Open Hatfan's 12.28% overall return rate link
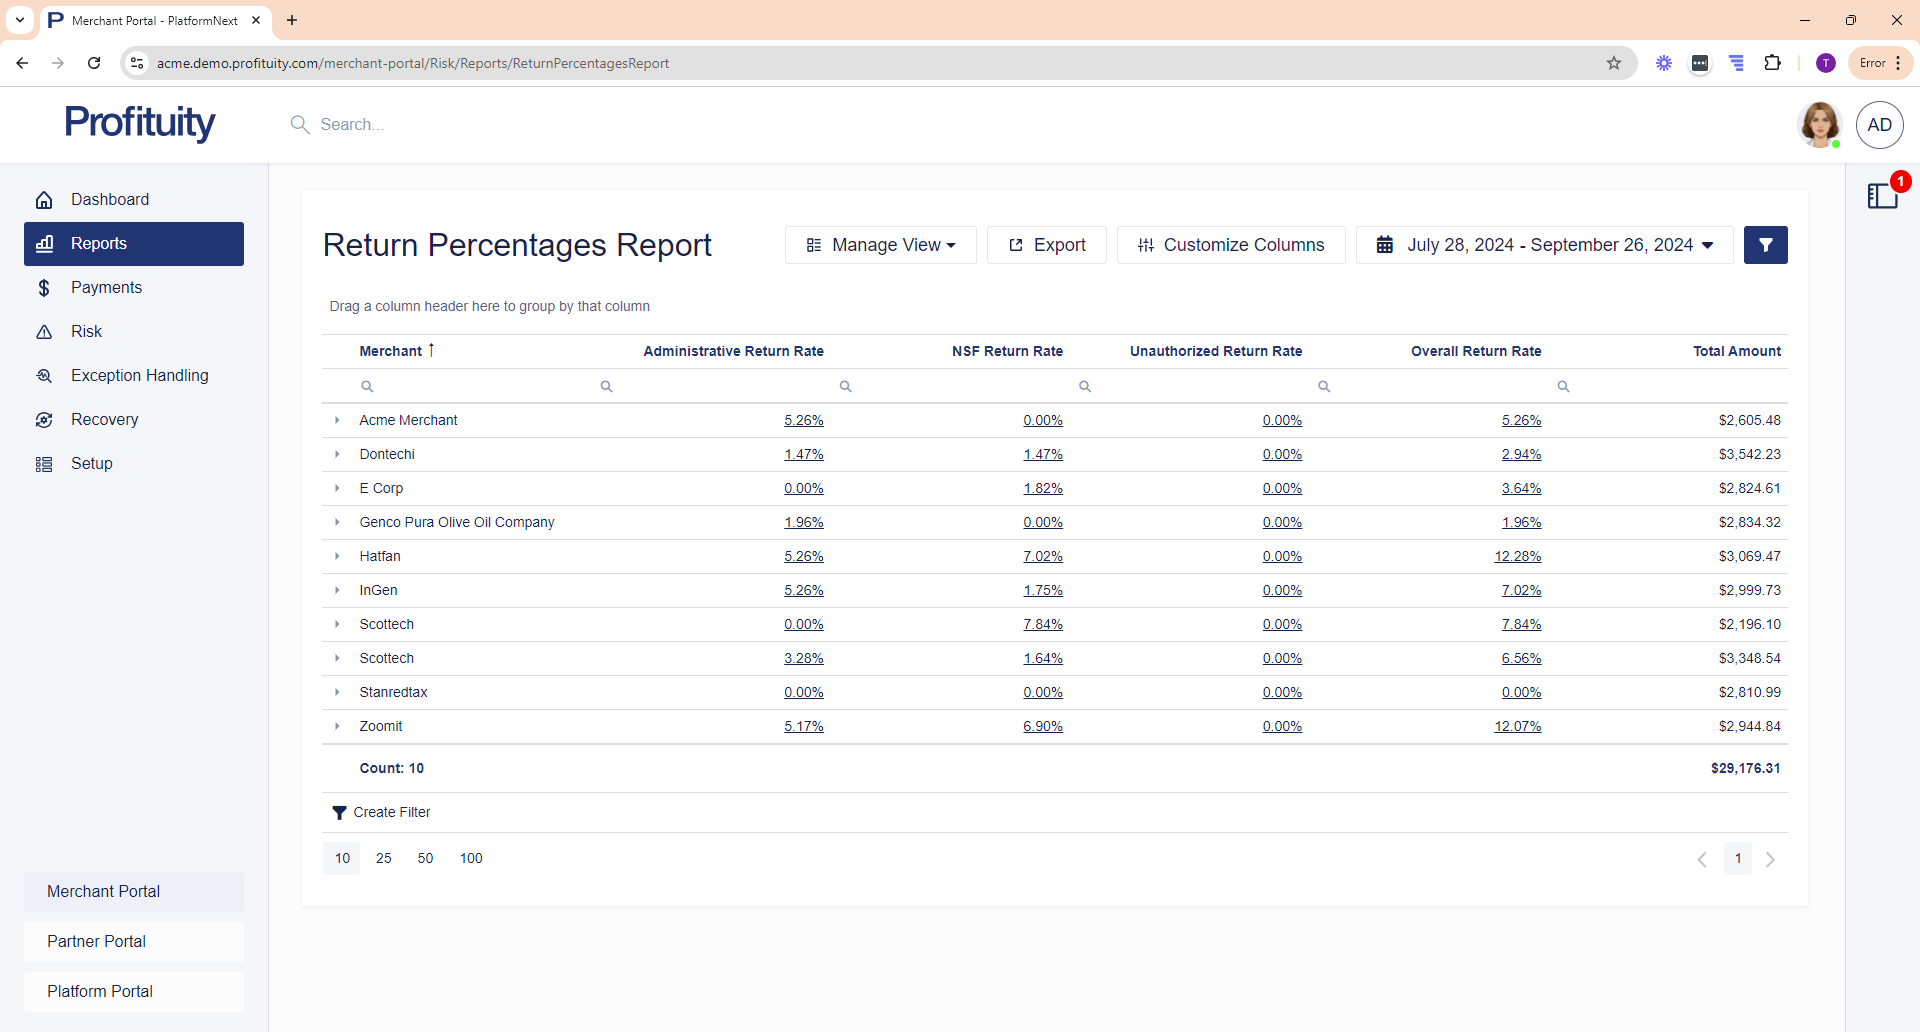1920x1032 pixels. [1517, 557]
